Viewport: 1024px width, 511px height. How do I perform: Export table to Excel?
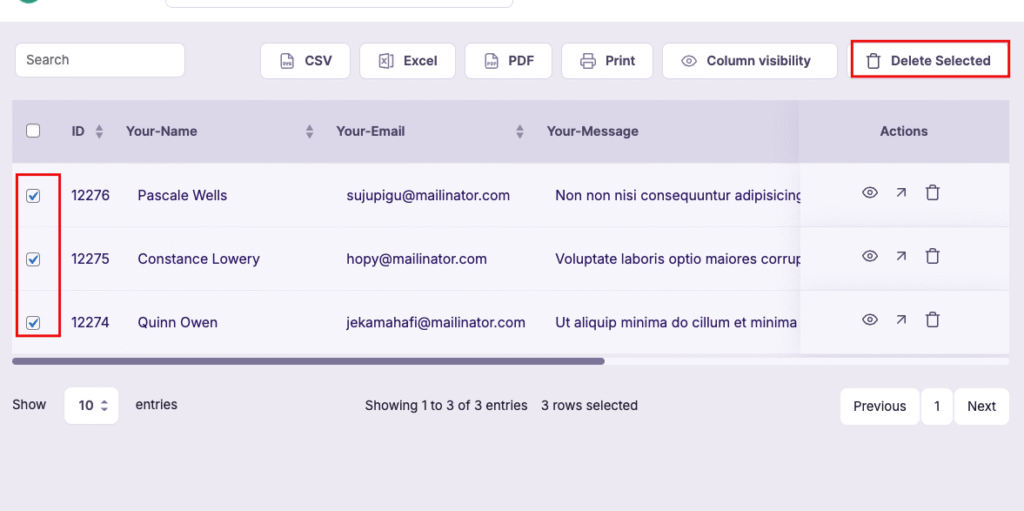[407, 61]
